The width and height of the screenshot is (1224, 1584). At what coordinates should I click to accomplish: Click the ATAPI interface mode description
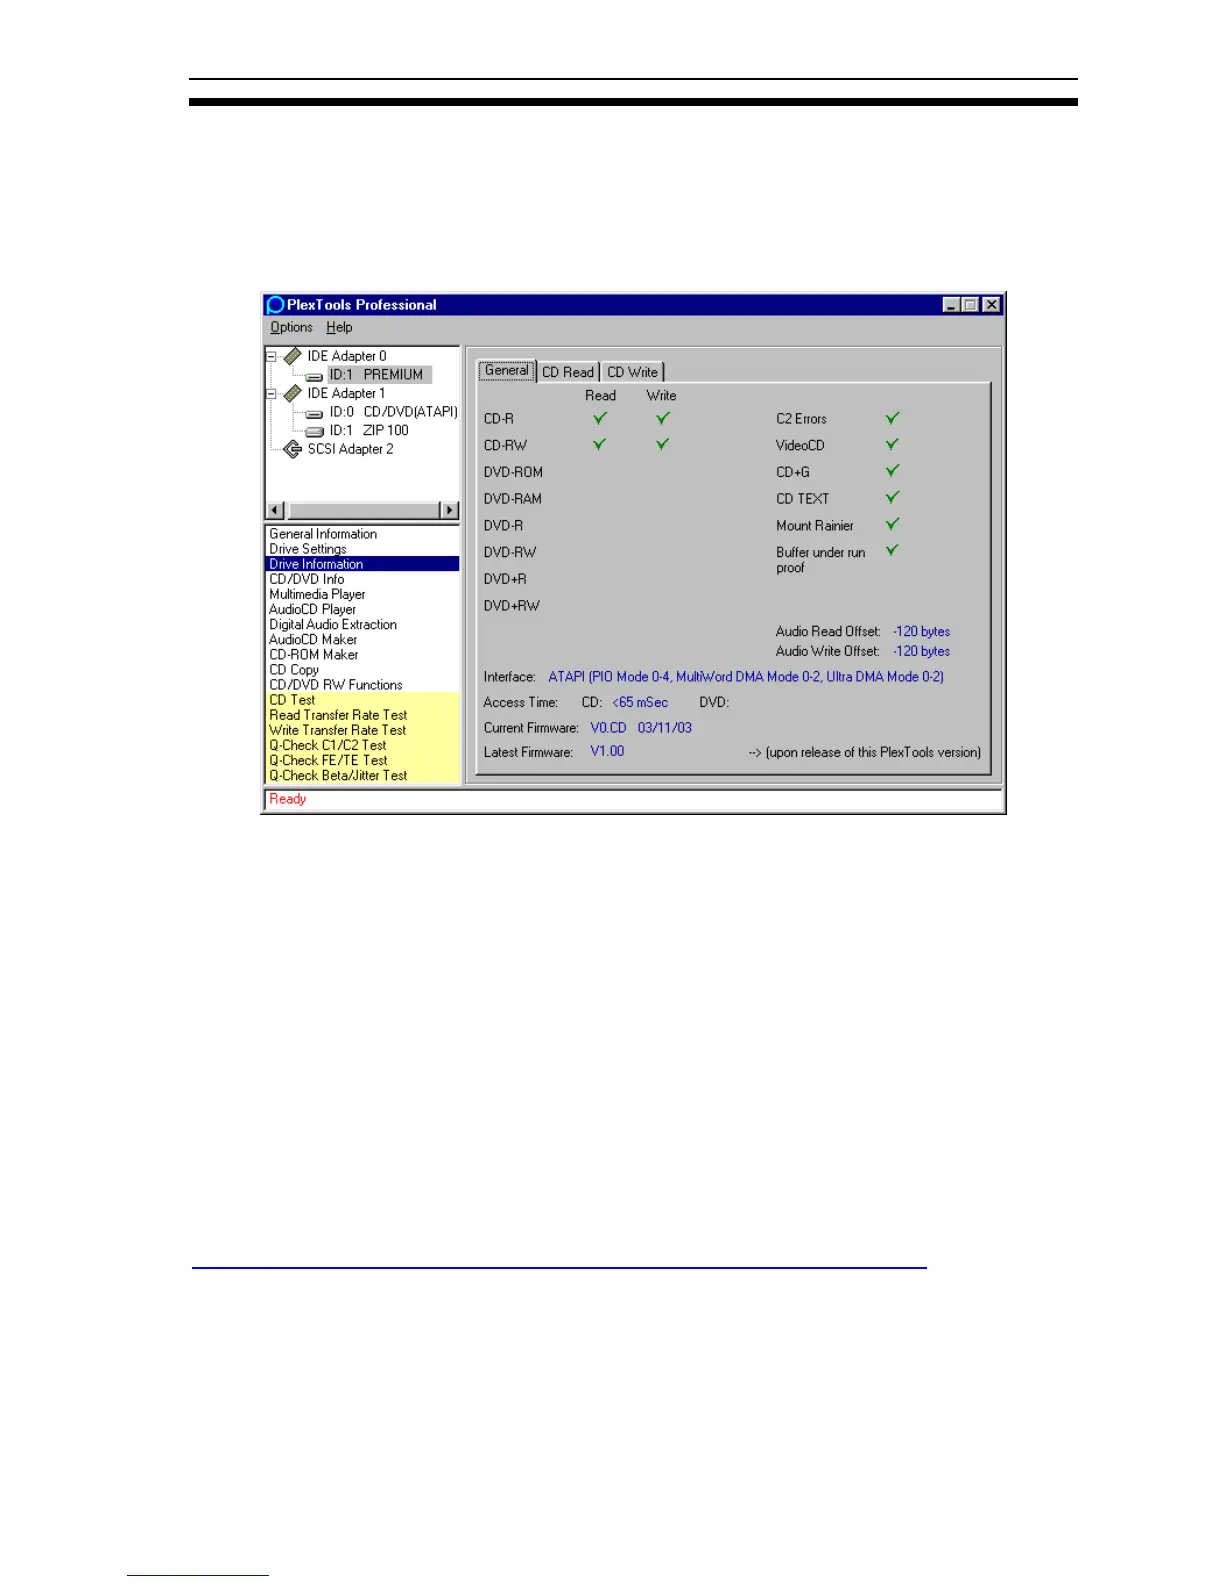pyautogui.click(x=746, y=677)
